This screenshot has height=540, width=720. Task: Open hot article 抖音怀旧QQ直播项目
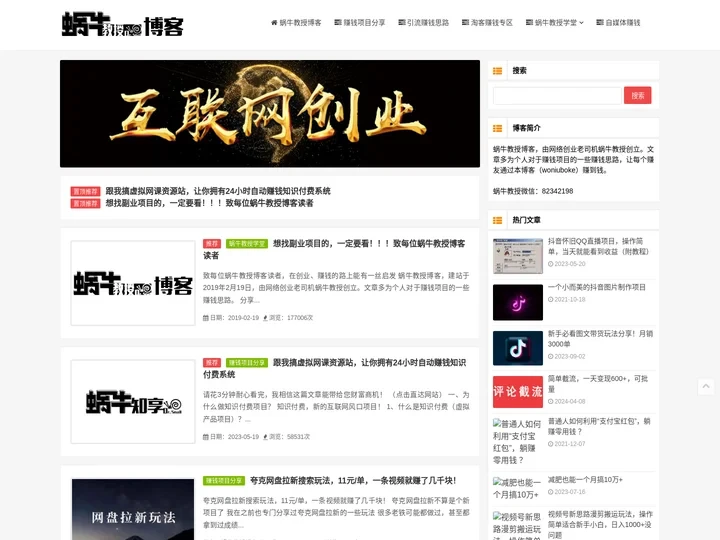pos(598,246)
